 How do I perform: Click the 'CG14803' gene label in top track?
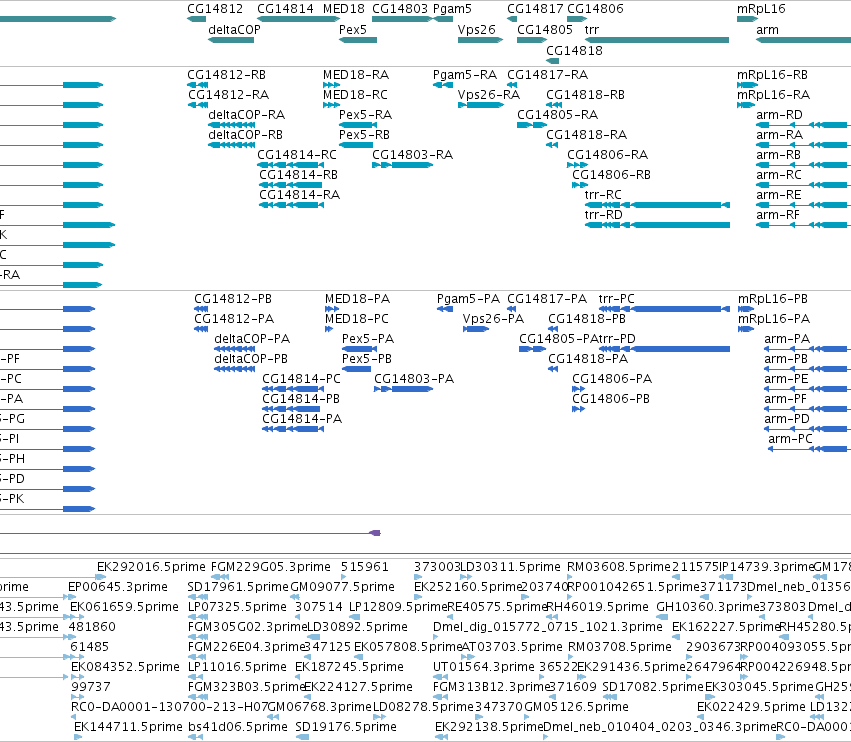tap(400, 9)
